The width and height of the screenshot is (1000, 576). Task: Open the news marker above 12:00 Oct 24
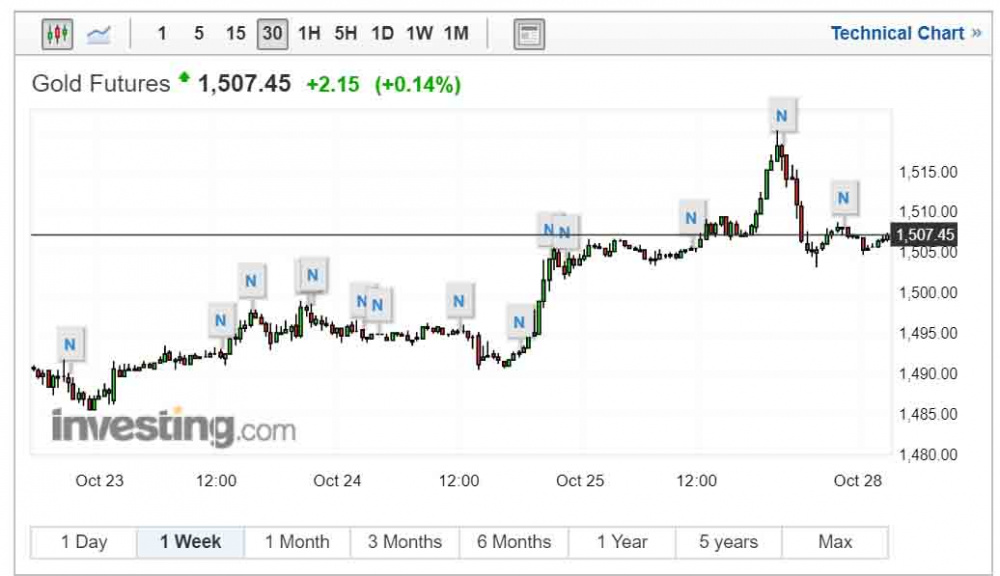[459, 301]
